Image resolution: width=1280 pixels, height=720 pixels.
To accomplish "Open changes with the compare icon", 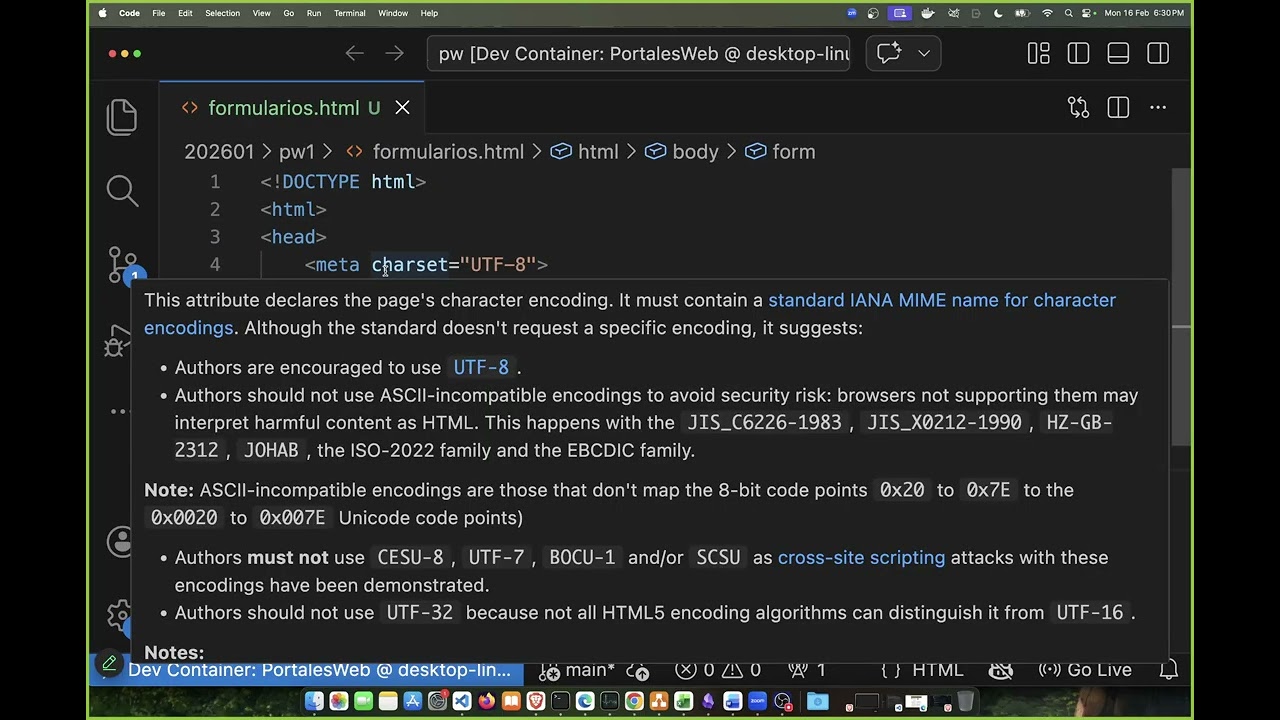I will 1078,107.
